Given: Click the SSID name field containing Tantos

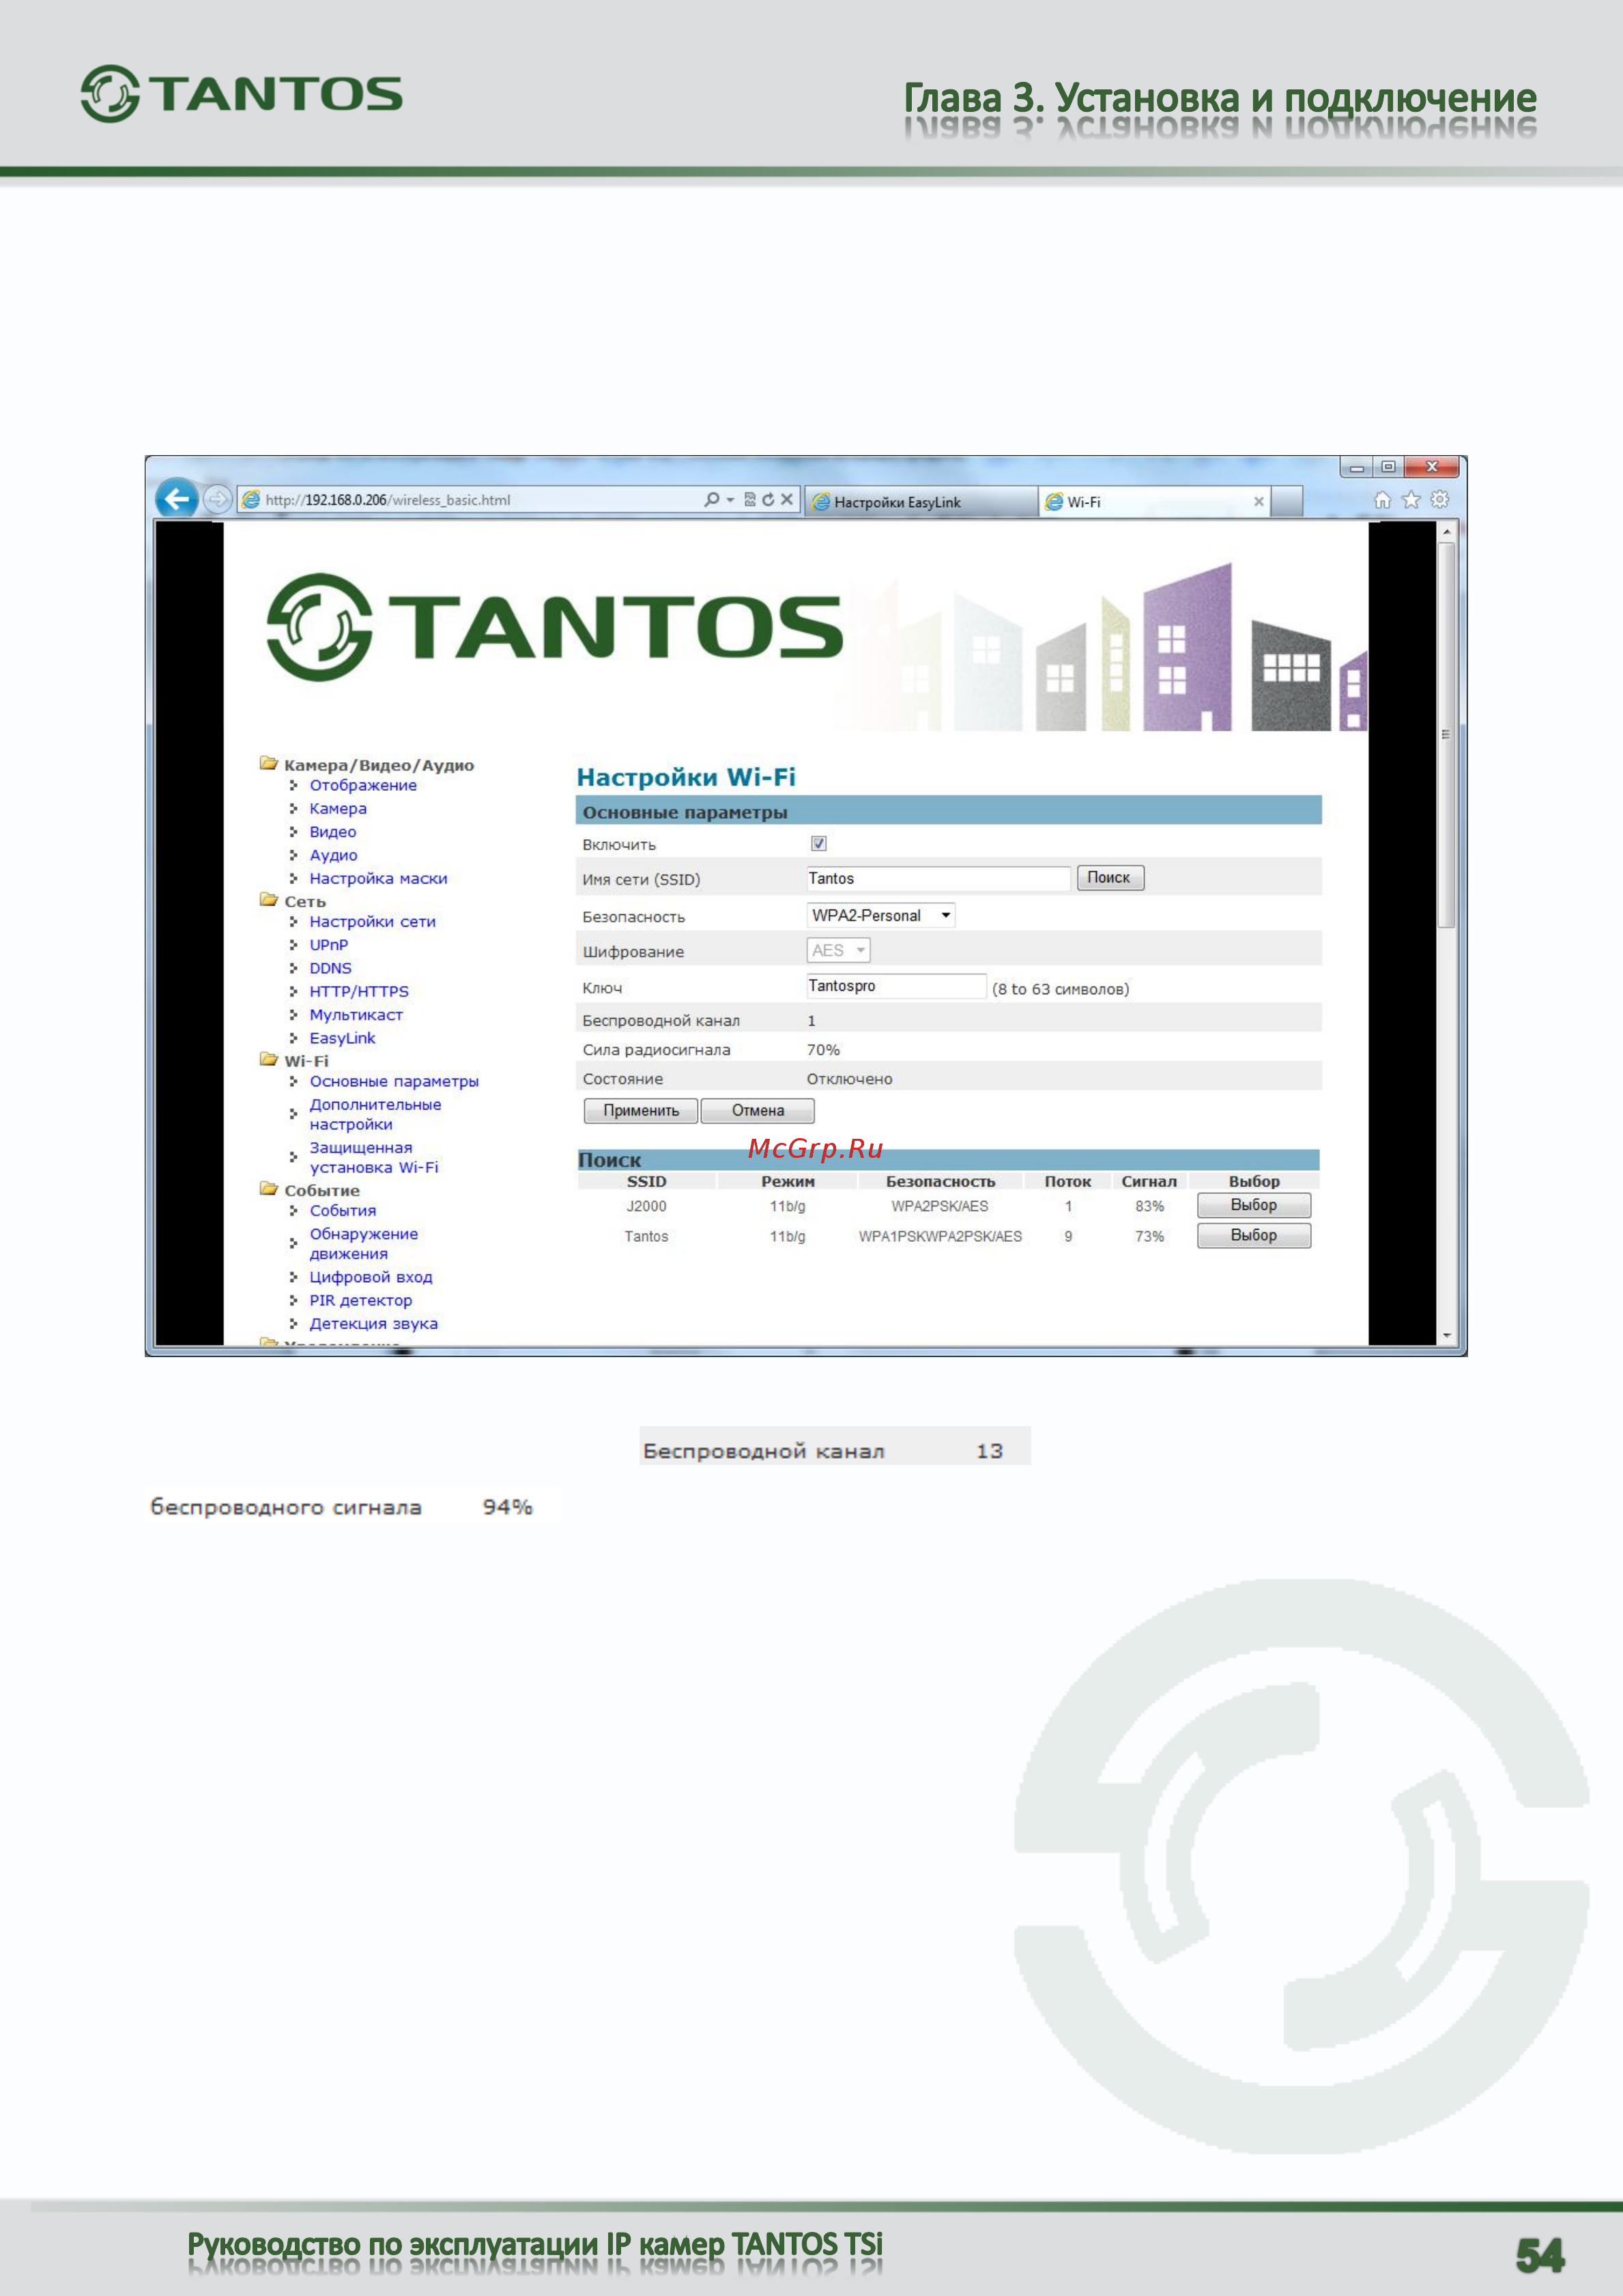Looking at the screenshot, I should tap(938, 878).
